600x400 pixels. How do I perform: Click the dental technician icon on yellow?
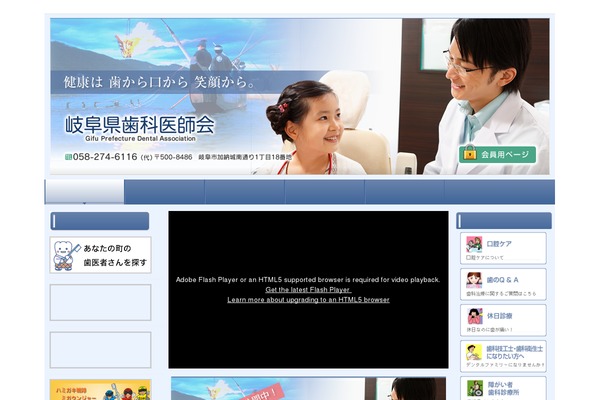tap(474, 353)
